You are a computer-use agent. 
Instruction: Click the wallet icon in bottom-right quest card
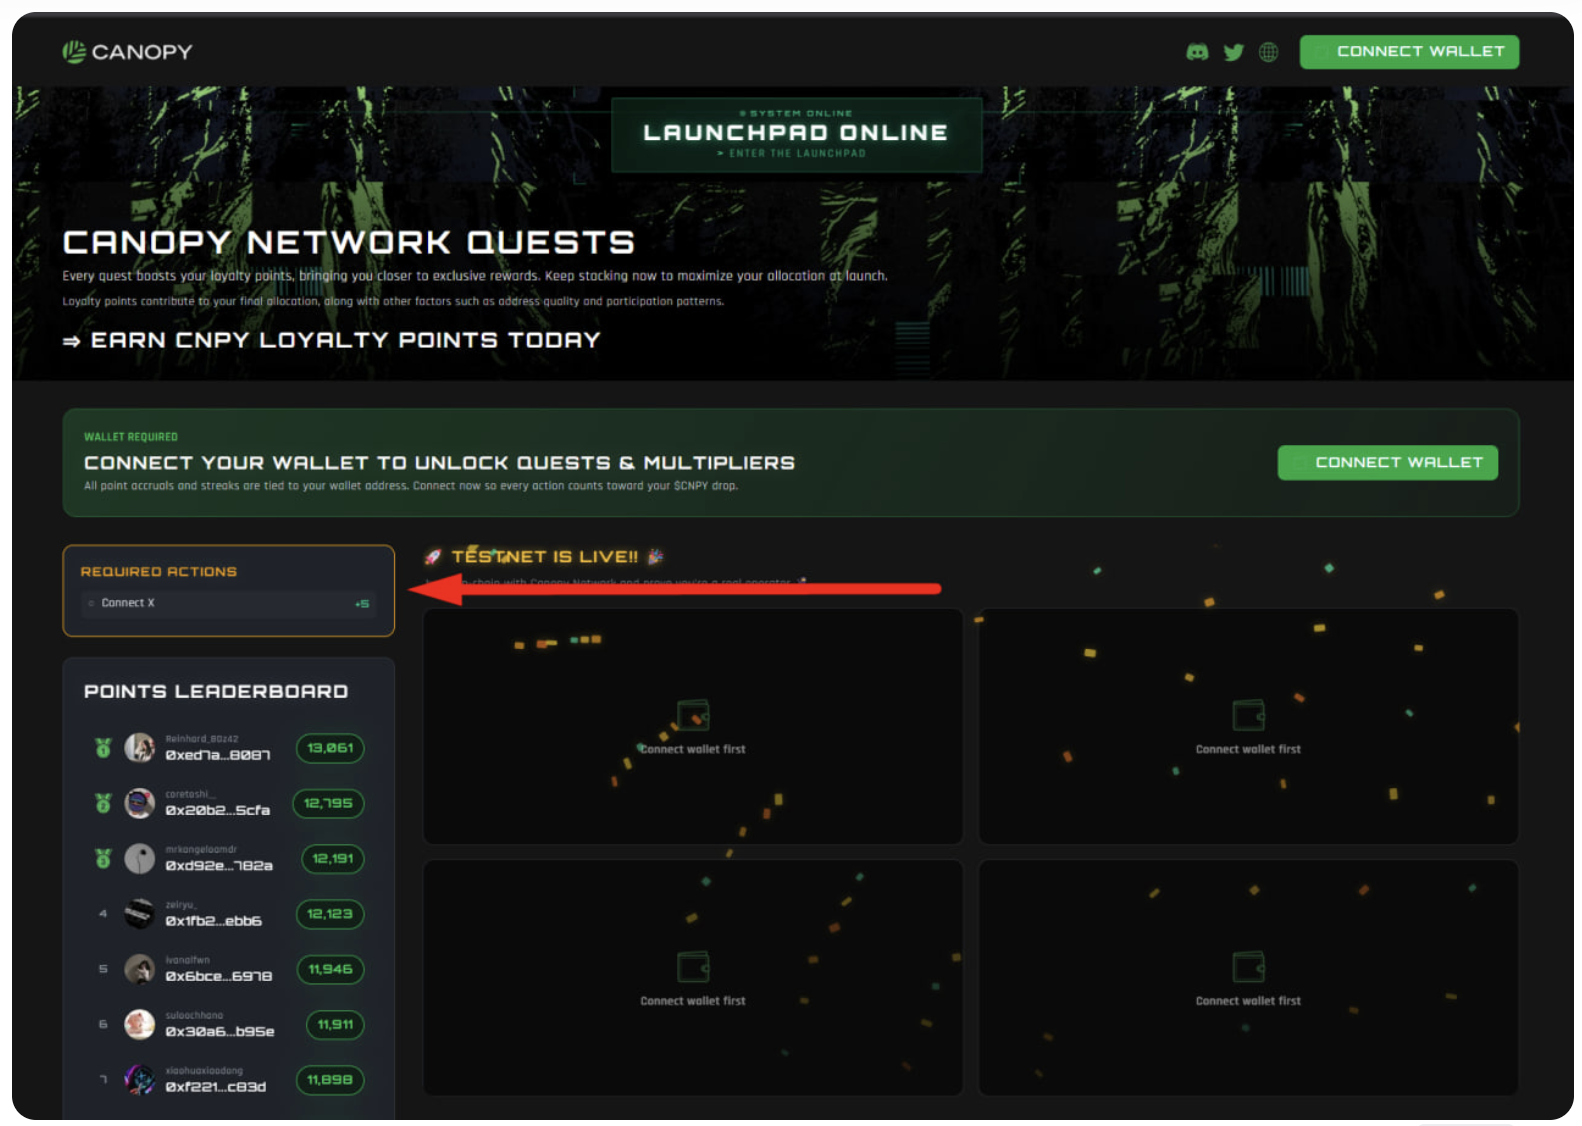(1248, 967)
